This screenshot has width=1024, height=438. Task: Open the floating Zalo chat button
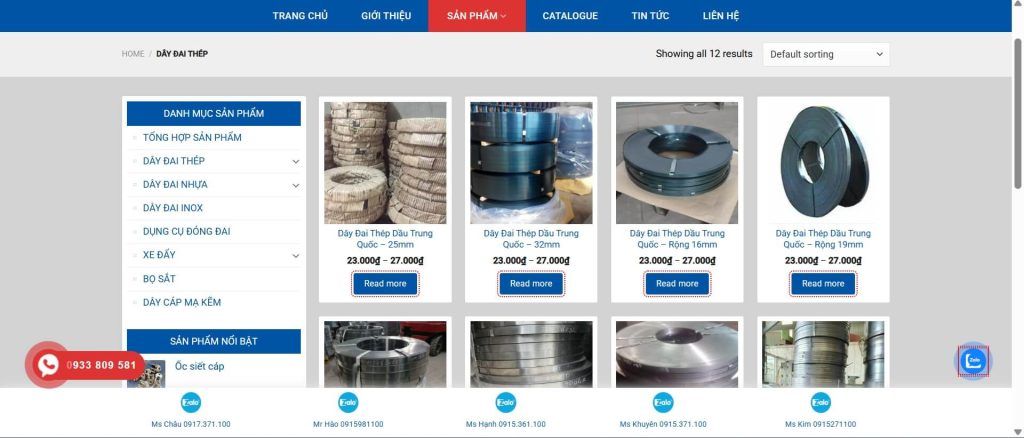(x=973, y=361)
